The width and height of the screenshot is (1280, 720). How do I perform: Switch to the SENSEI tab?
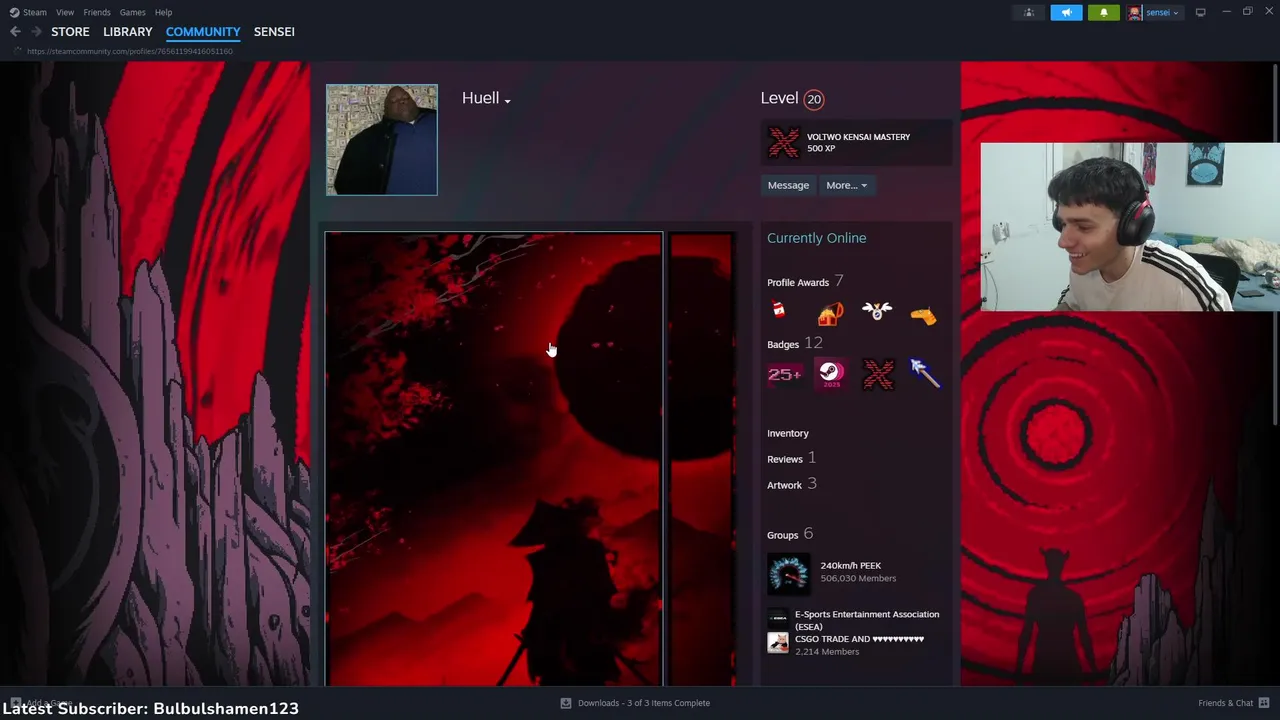click(x=274, y=32)
